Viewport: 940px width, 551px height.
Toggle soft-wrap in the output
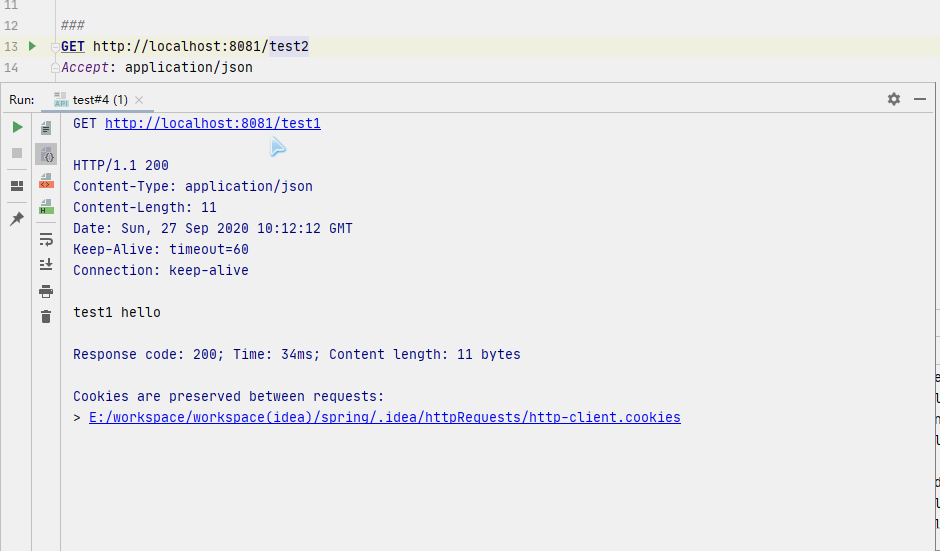click(x=46, y=239)
